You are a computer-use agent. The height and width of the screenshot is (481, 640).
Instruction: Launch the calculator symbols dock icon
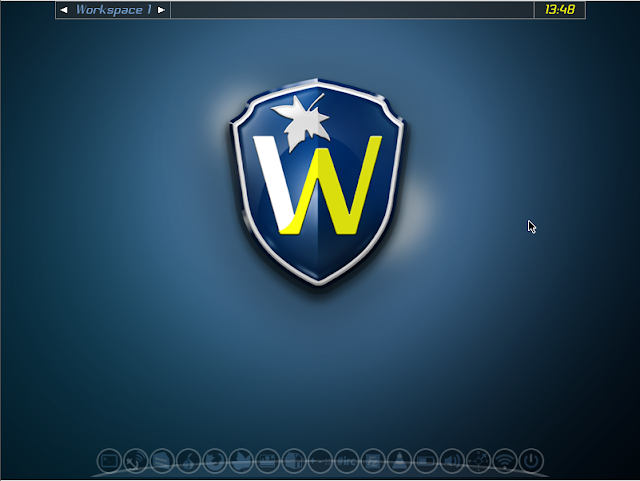point(320,461)
